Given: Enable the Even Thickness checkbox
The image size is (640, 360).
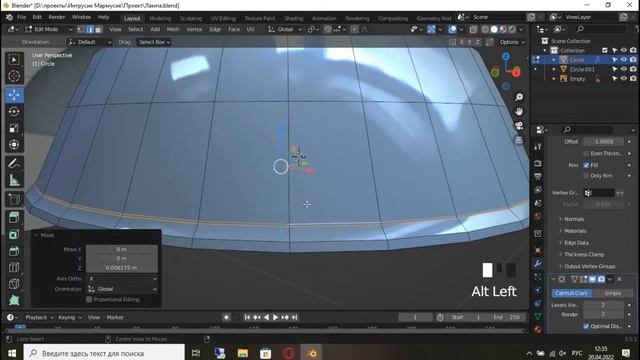Looking at the screenshot, I should 586,153.
